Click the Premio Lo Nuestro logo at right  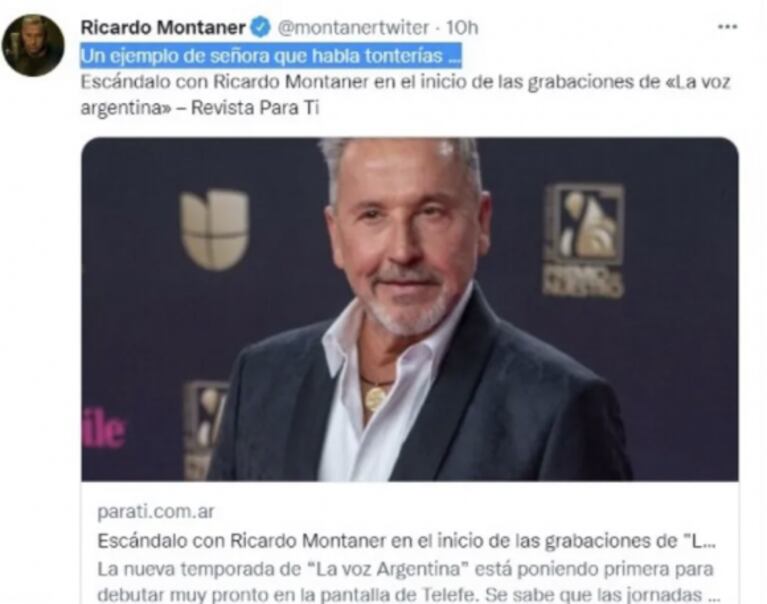pyautogui.click(x=583, y=240)
